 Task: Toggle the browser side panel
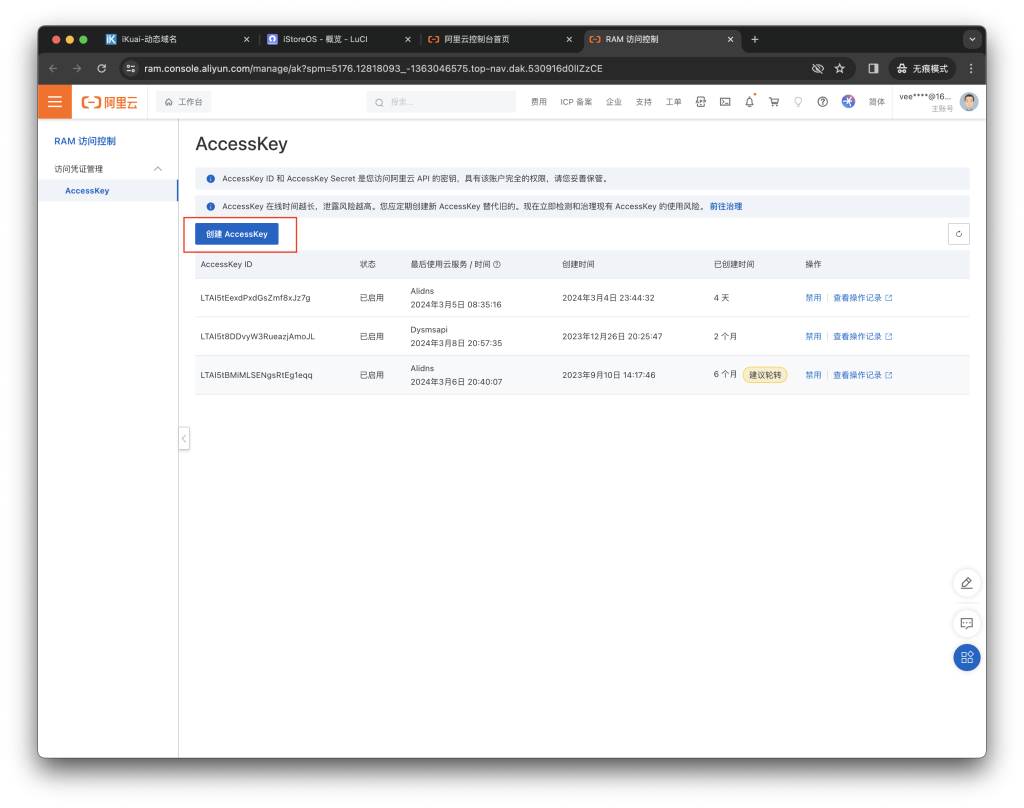click(873, 68)
